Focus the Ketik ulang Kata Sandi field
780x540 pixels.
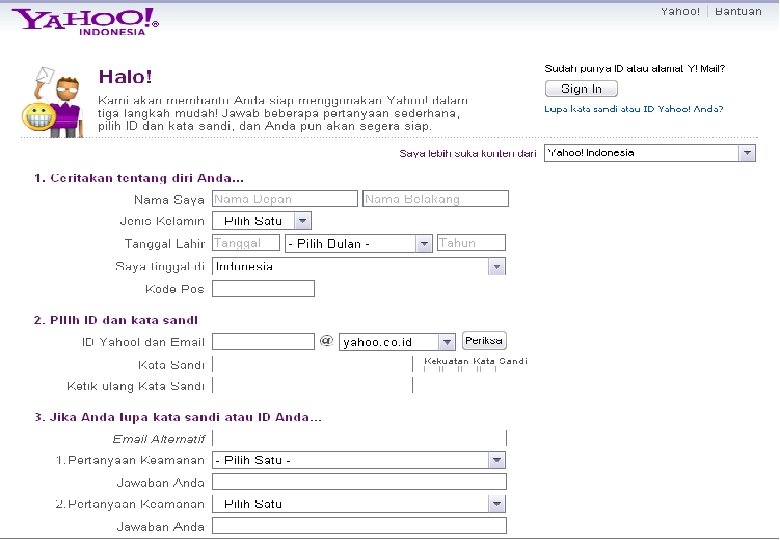[312, 385]
